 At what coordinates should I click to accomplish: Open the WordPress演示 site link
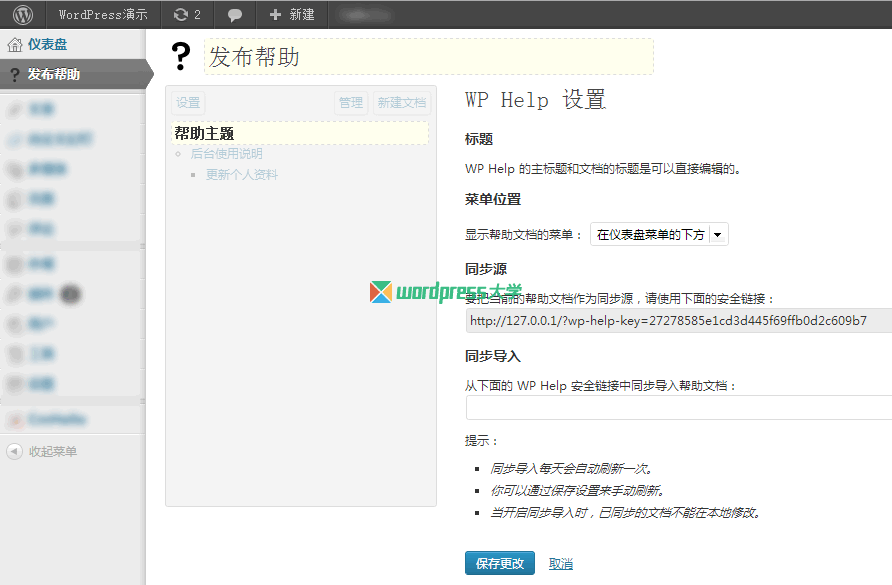pos(103,15)
